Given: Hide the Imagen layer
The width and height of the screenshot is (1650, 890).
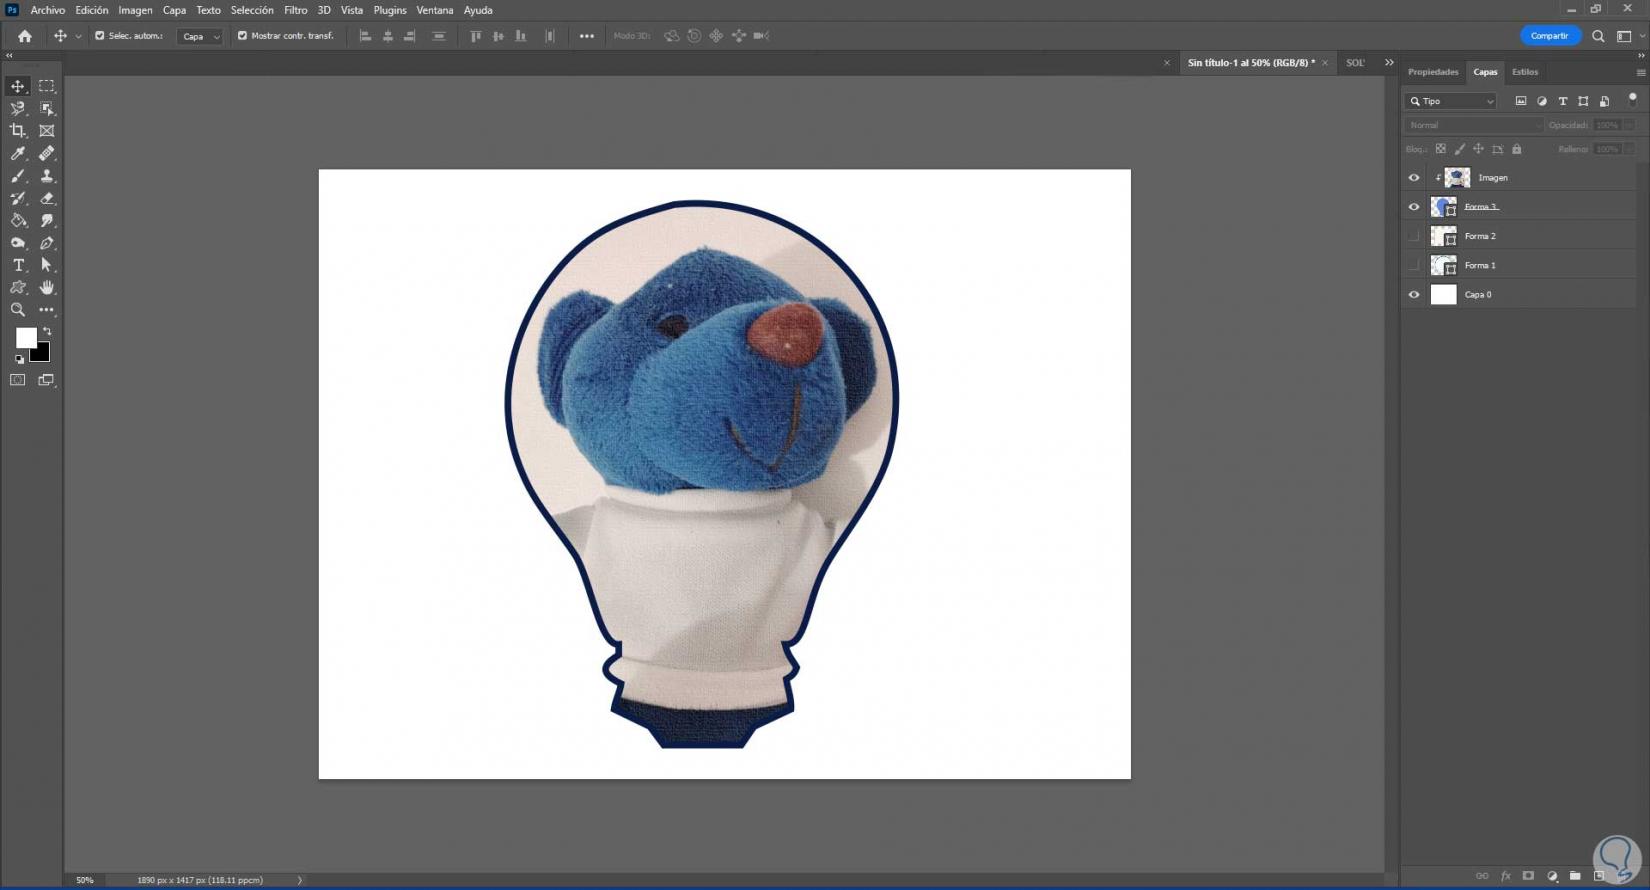Looking at the screenshot, I should coord(1414,178).
